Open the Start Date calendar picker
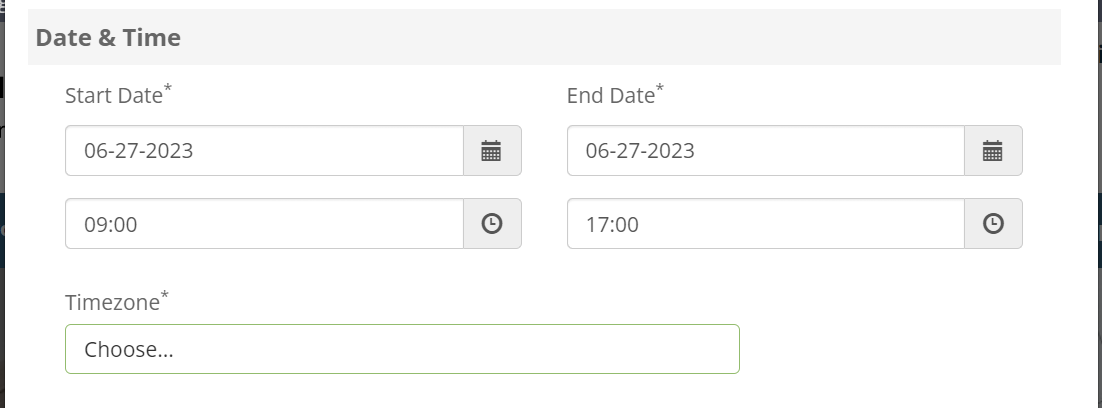This screenshot has width=1102, height=408. [491, 151]
